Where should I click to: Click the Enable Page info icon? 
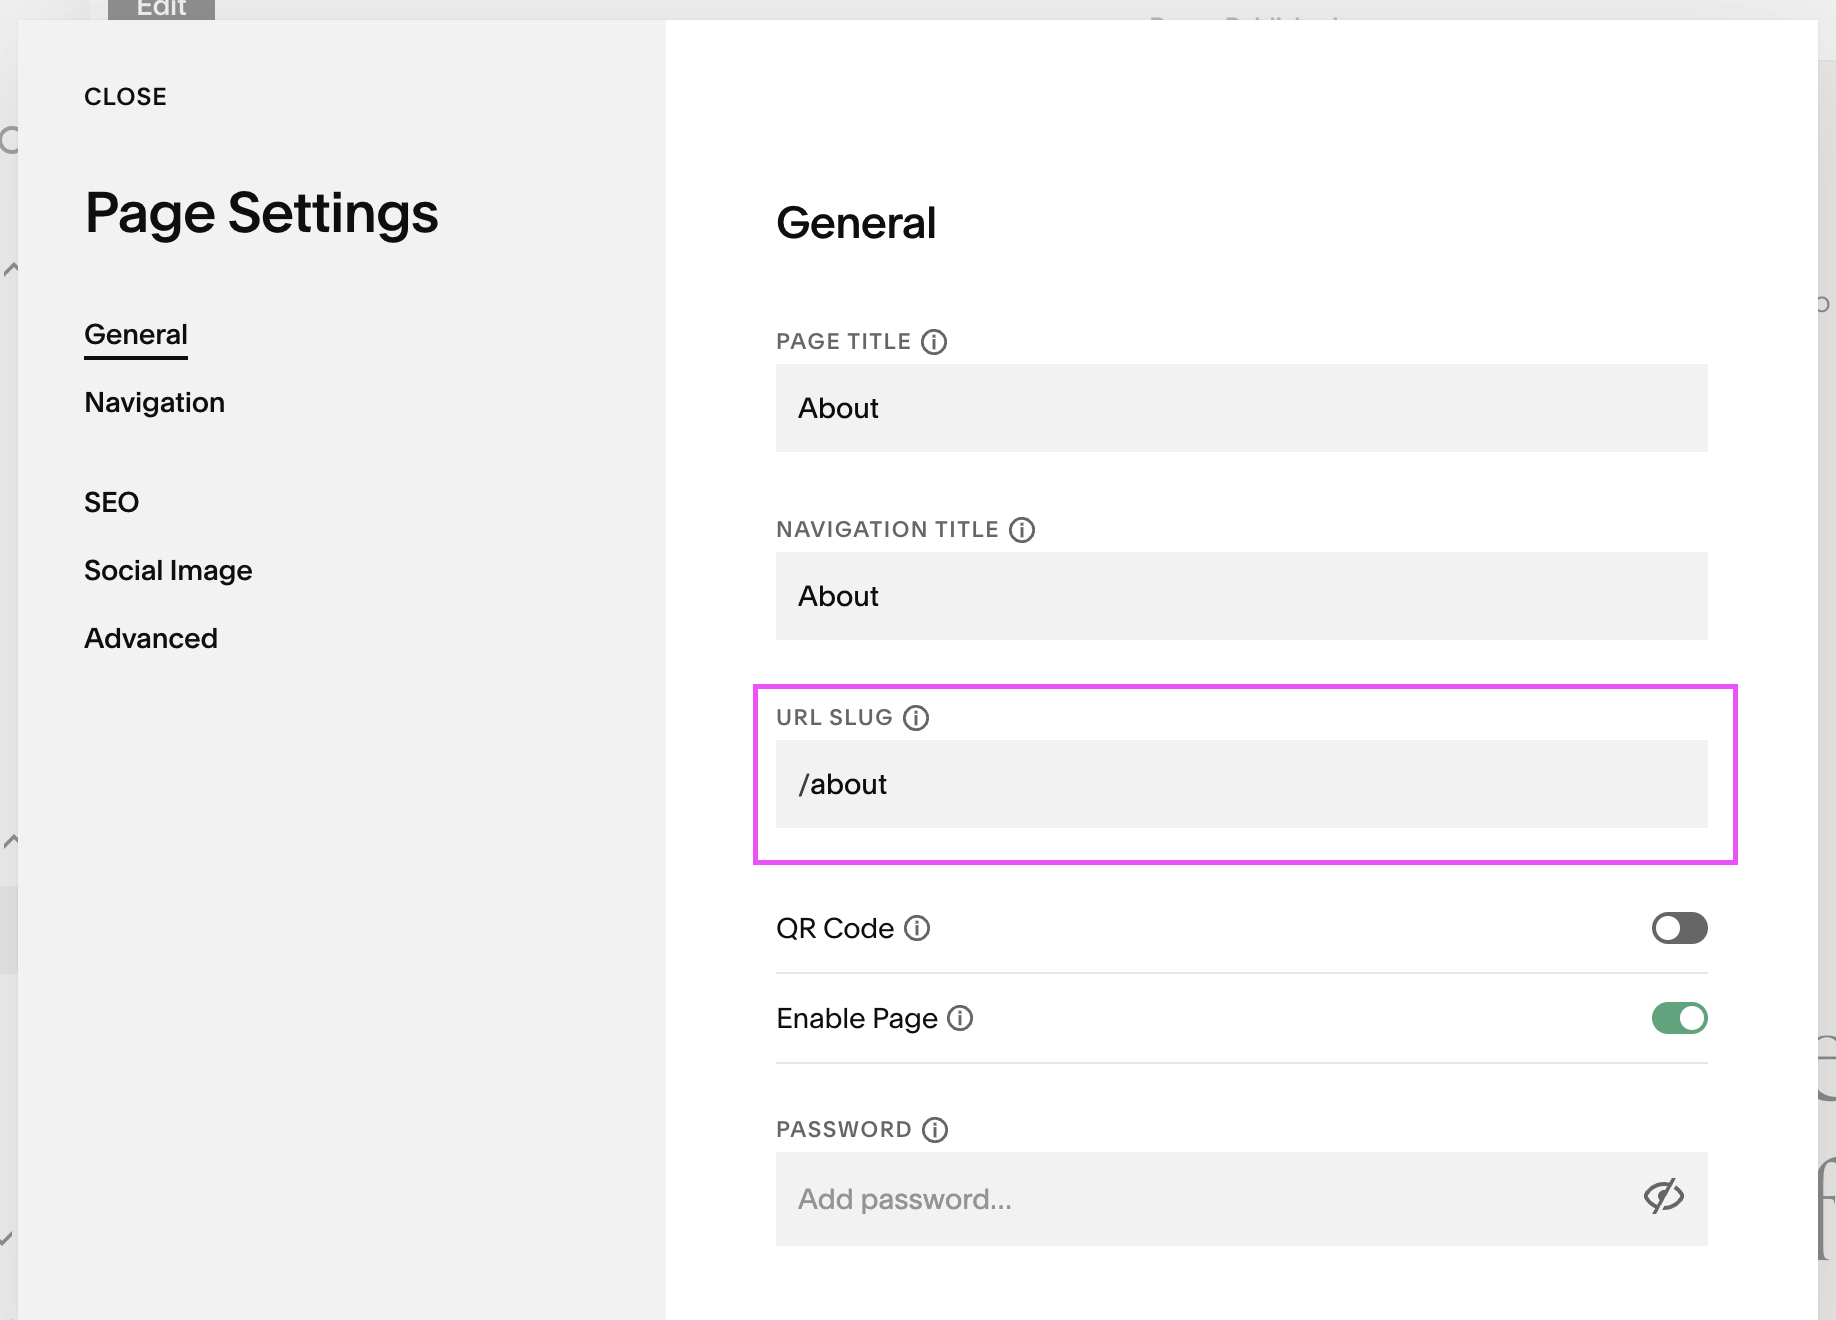click(960, 1018)
